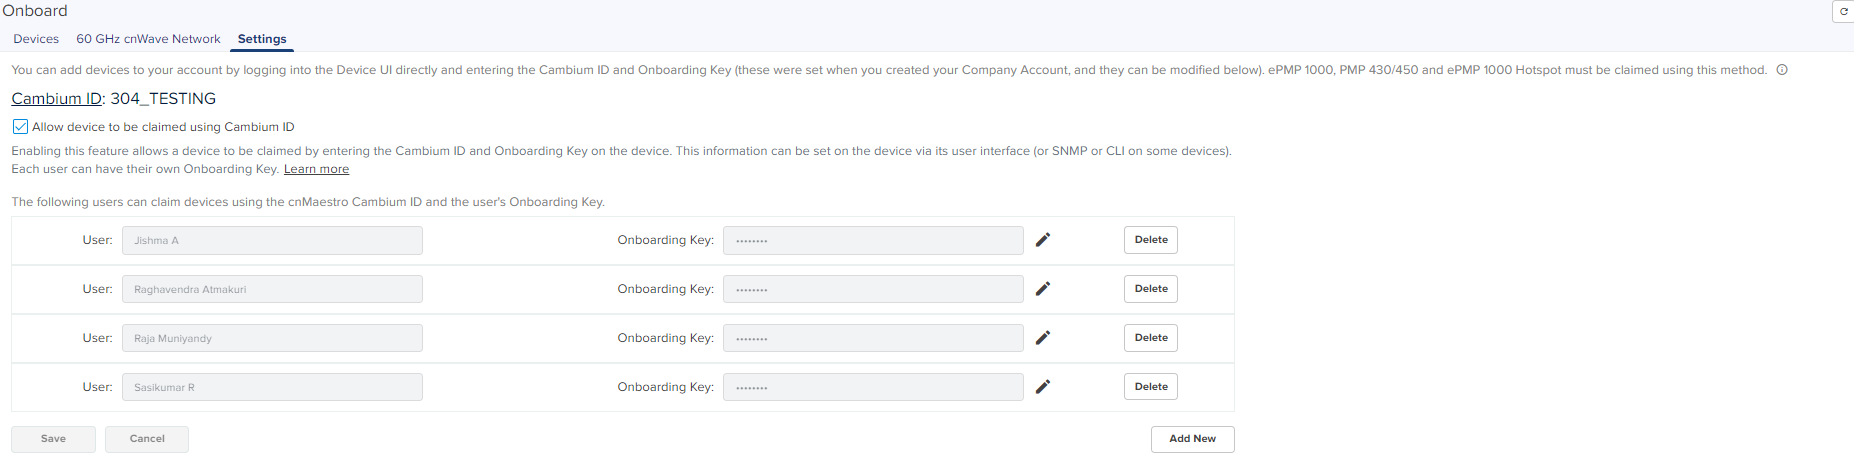
Task: Select the Settings tab
Action: click(262, 39)
